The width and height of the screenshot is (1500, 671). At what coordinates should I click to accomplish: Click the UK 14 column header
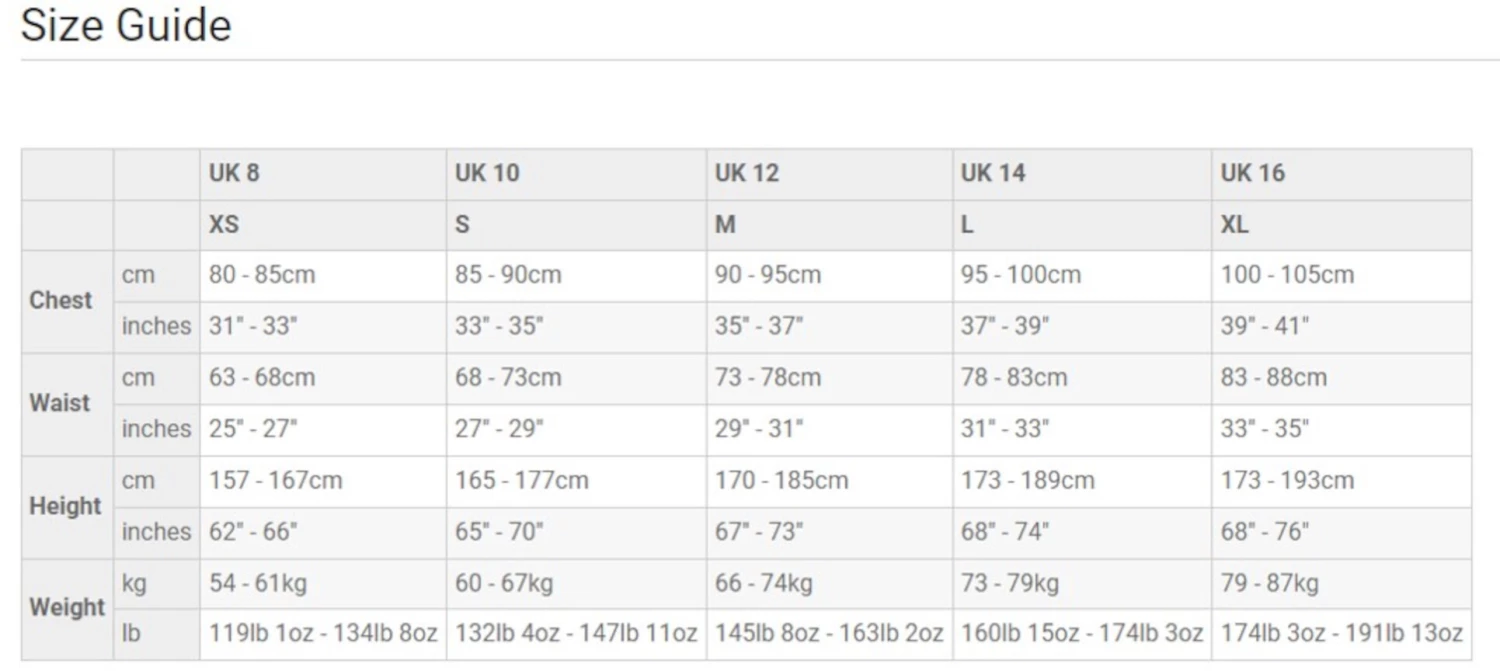tap(993, 173)
